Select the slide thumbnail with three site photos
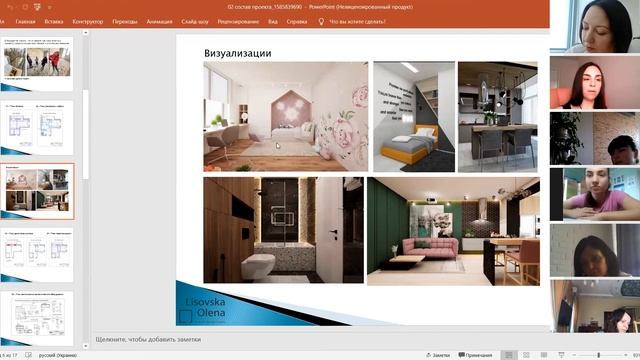The height and width of the screenshot is (360, 640). click(x=37, y=64)
